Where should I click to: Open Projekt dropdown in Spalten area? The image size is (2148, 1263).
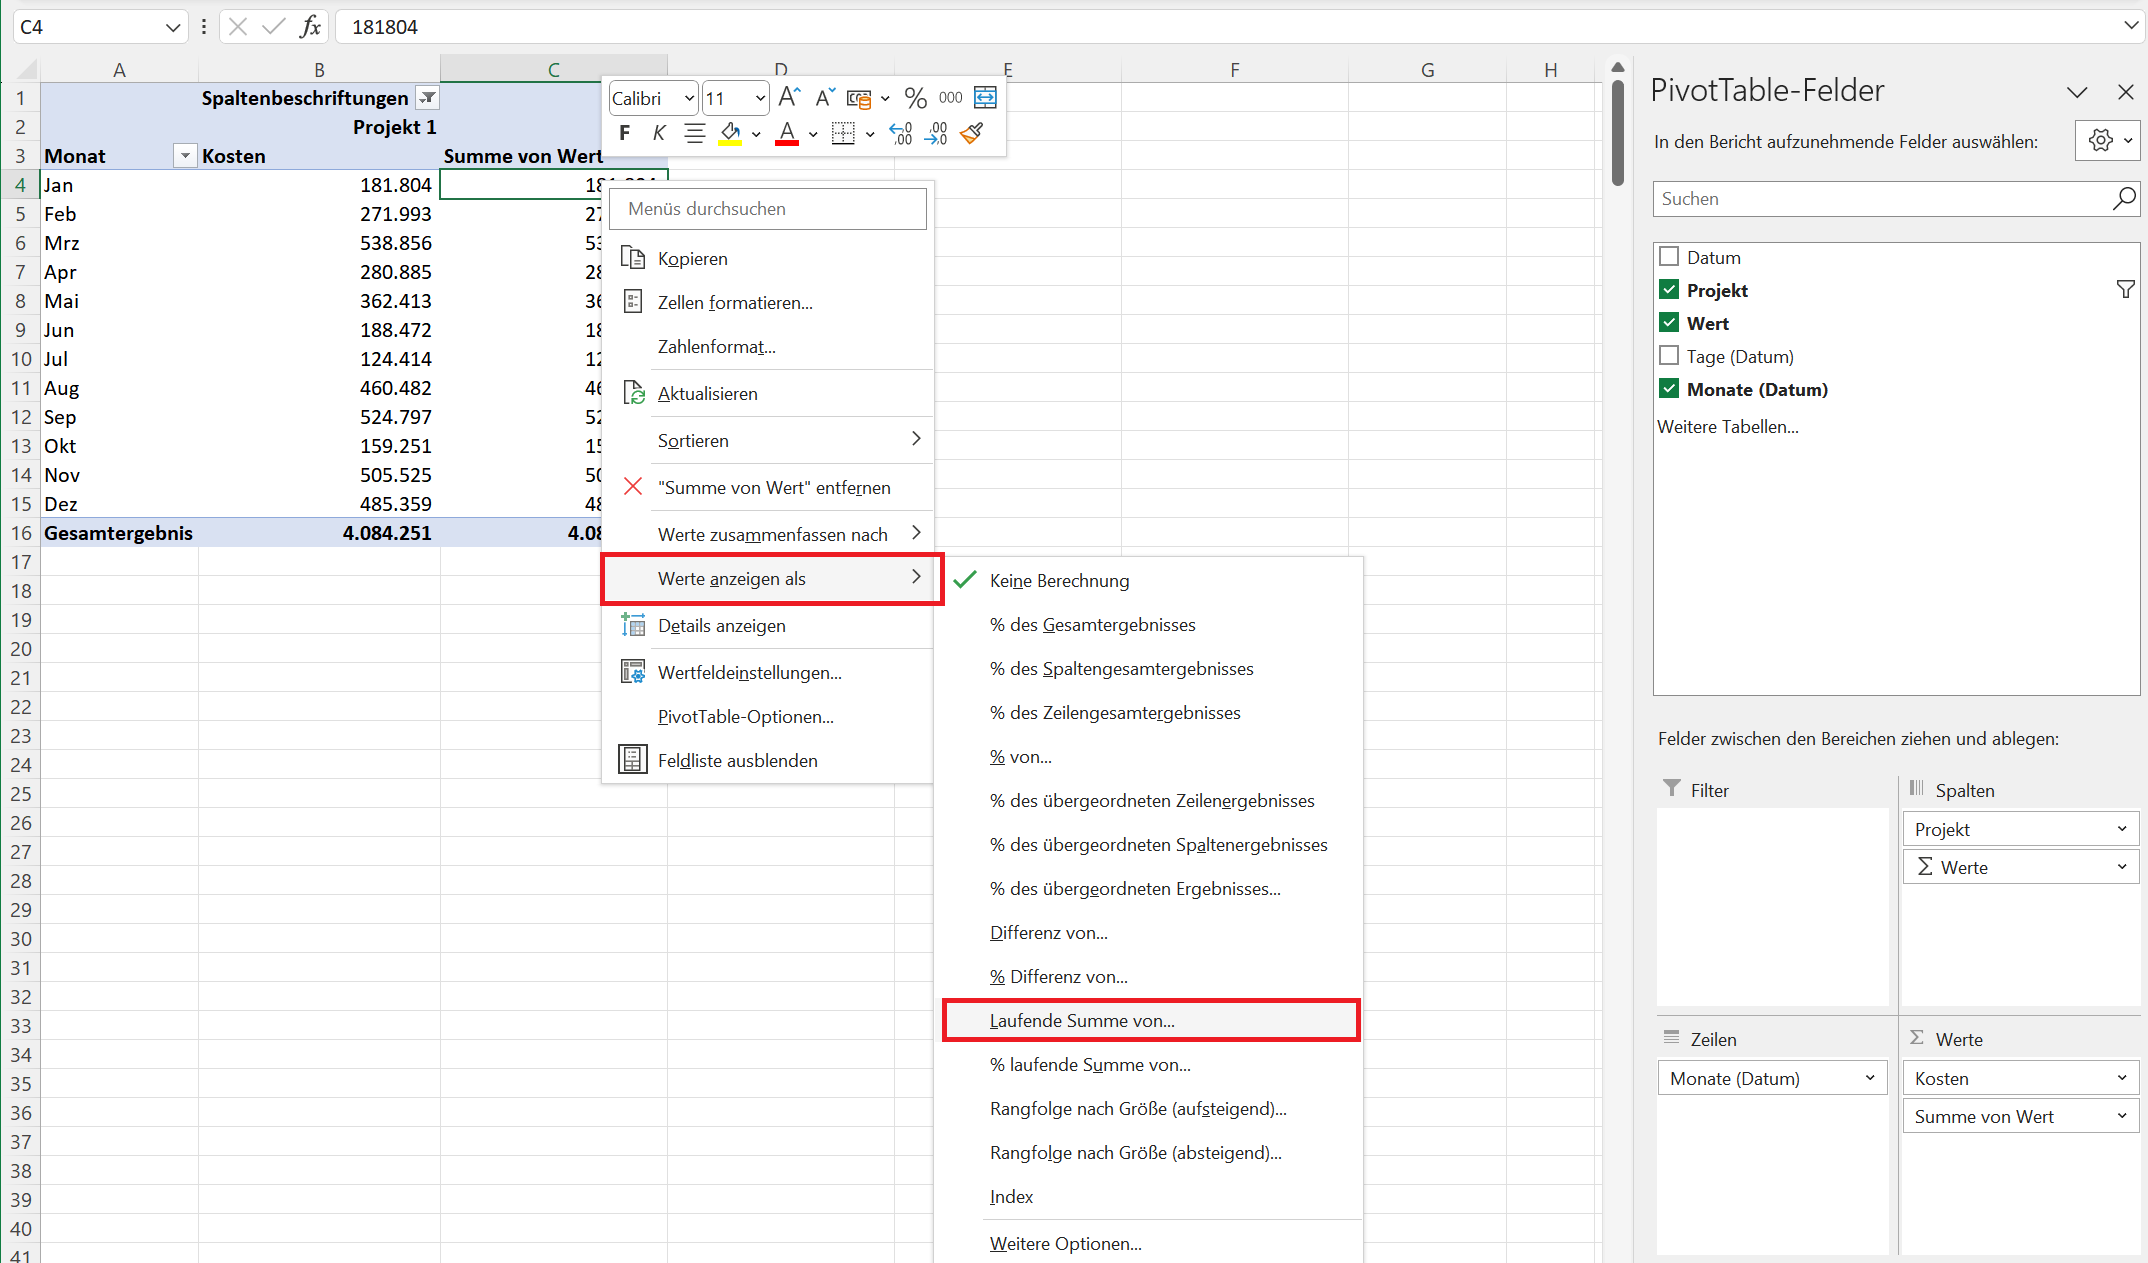click(x=2121, y=829)
